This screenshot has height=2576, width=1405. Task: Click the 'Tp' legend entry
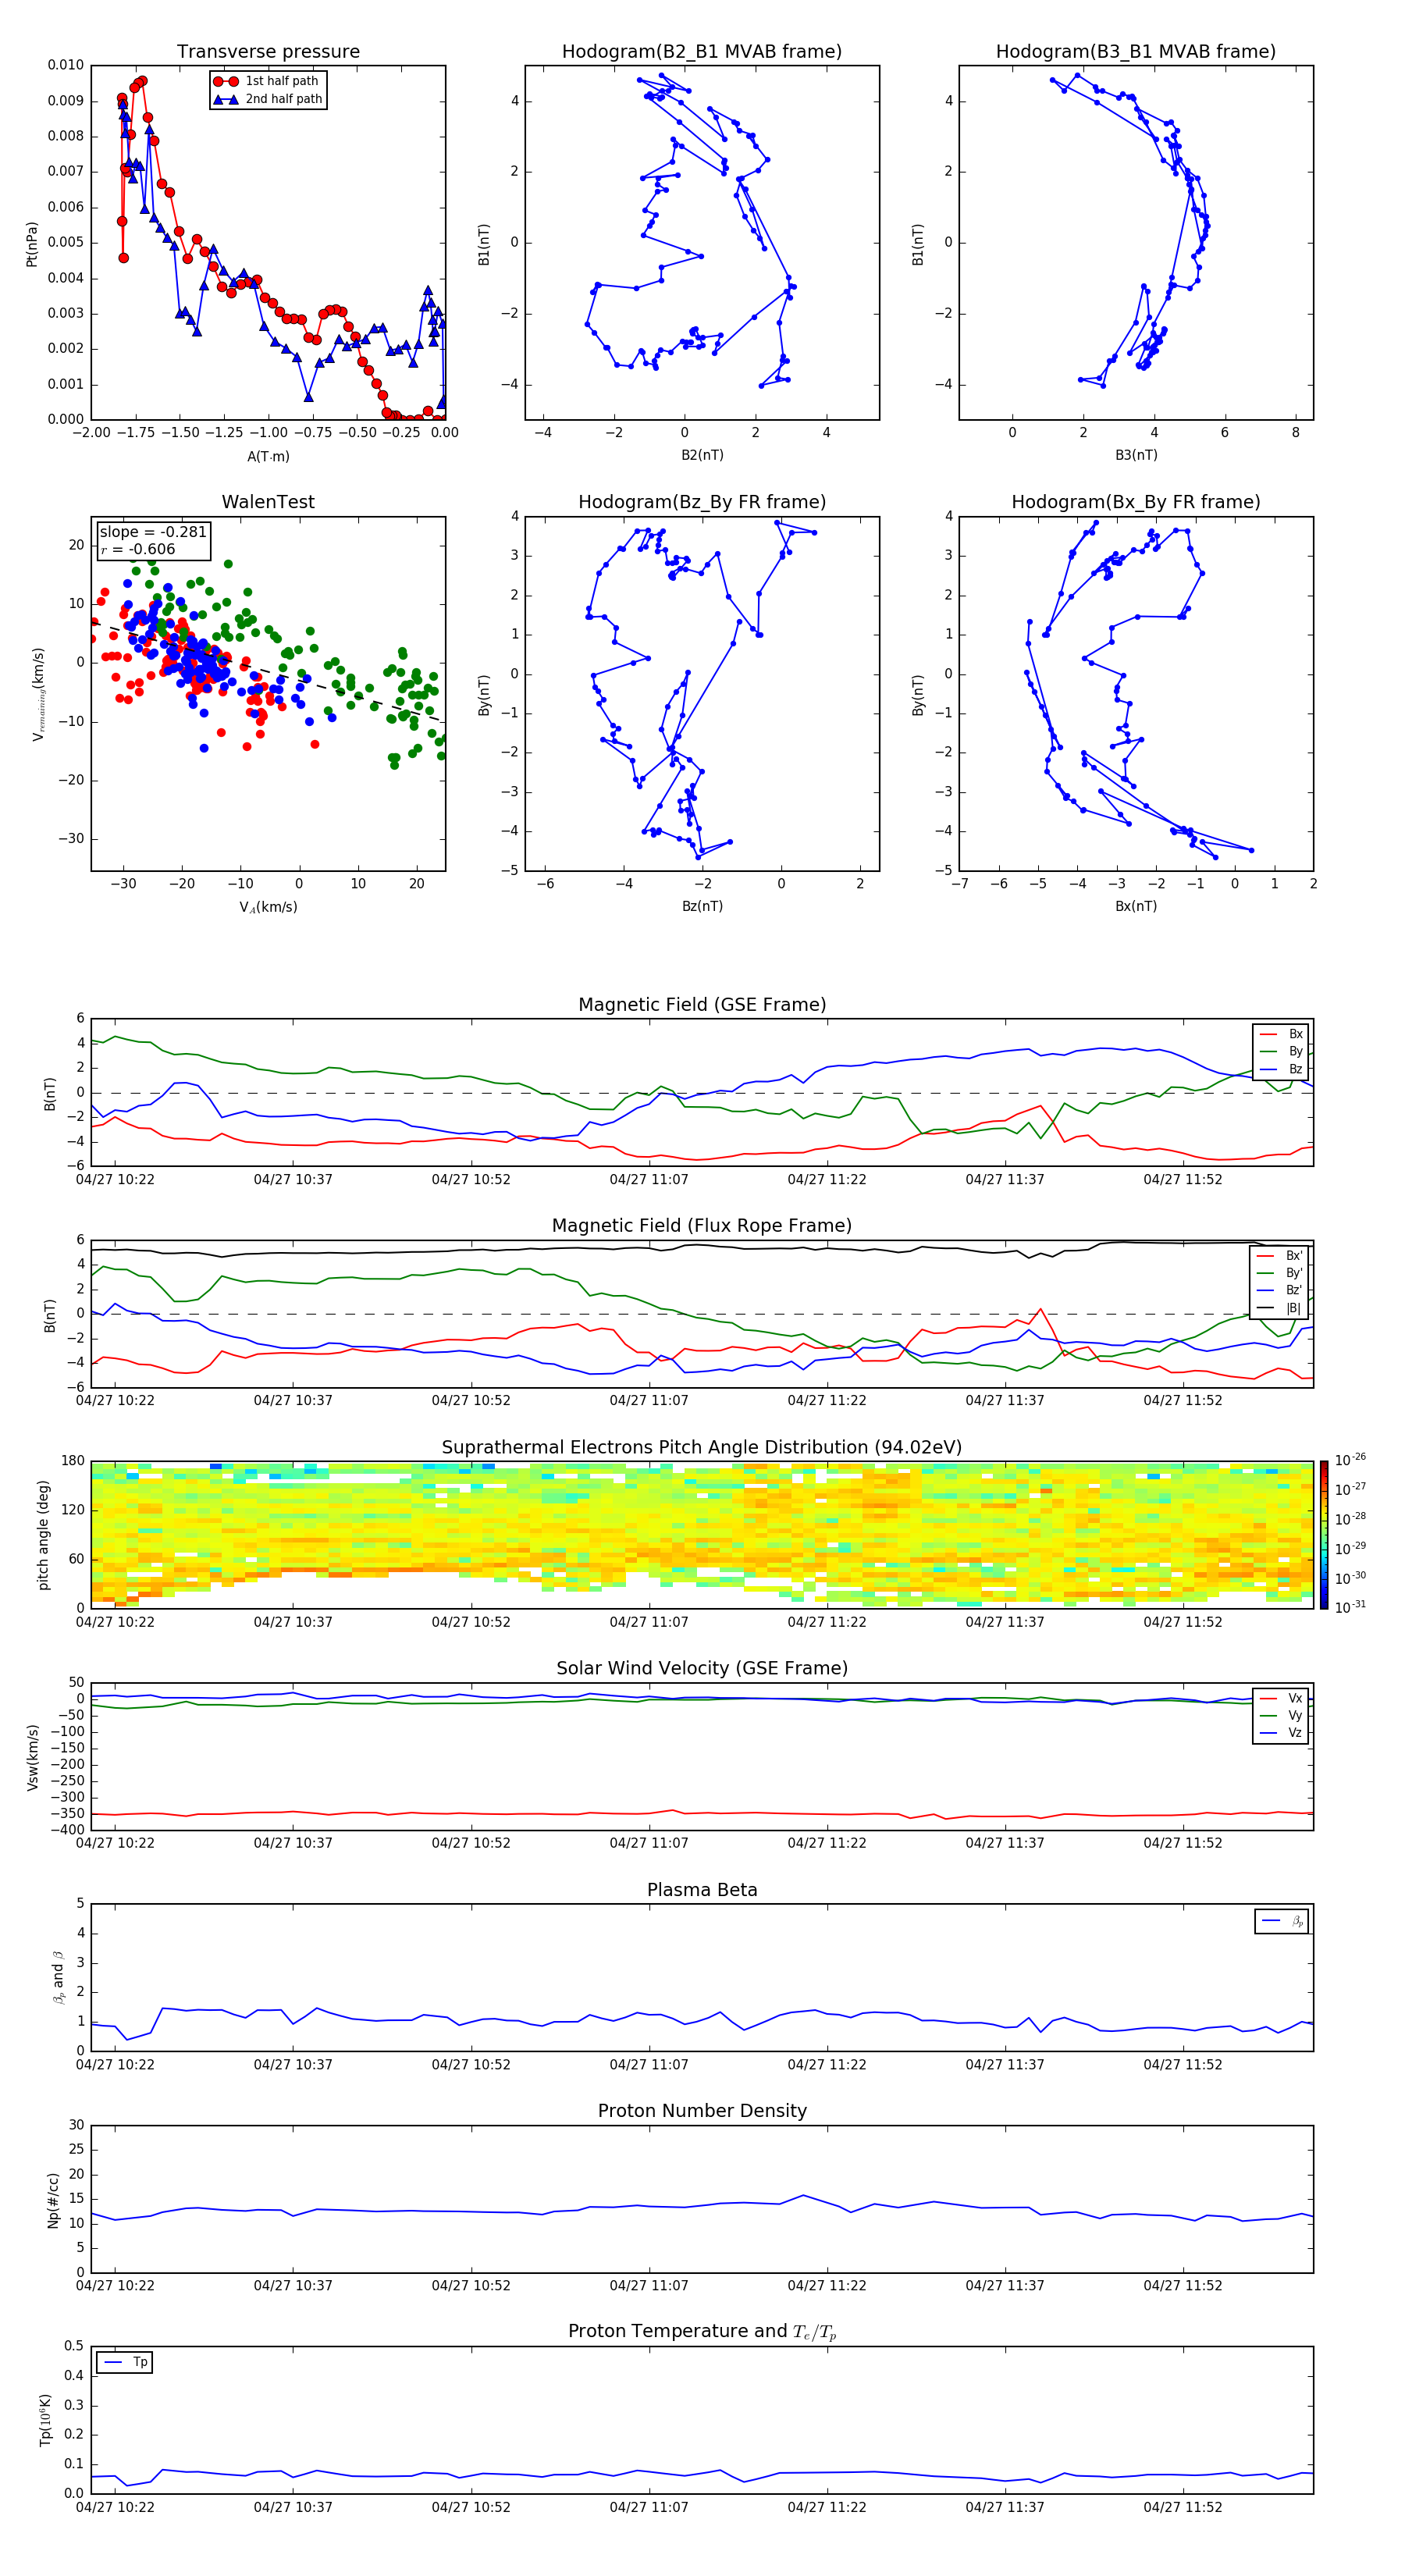[125, 2362]
